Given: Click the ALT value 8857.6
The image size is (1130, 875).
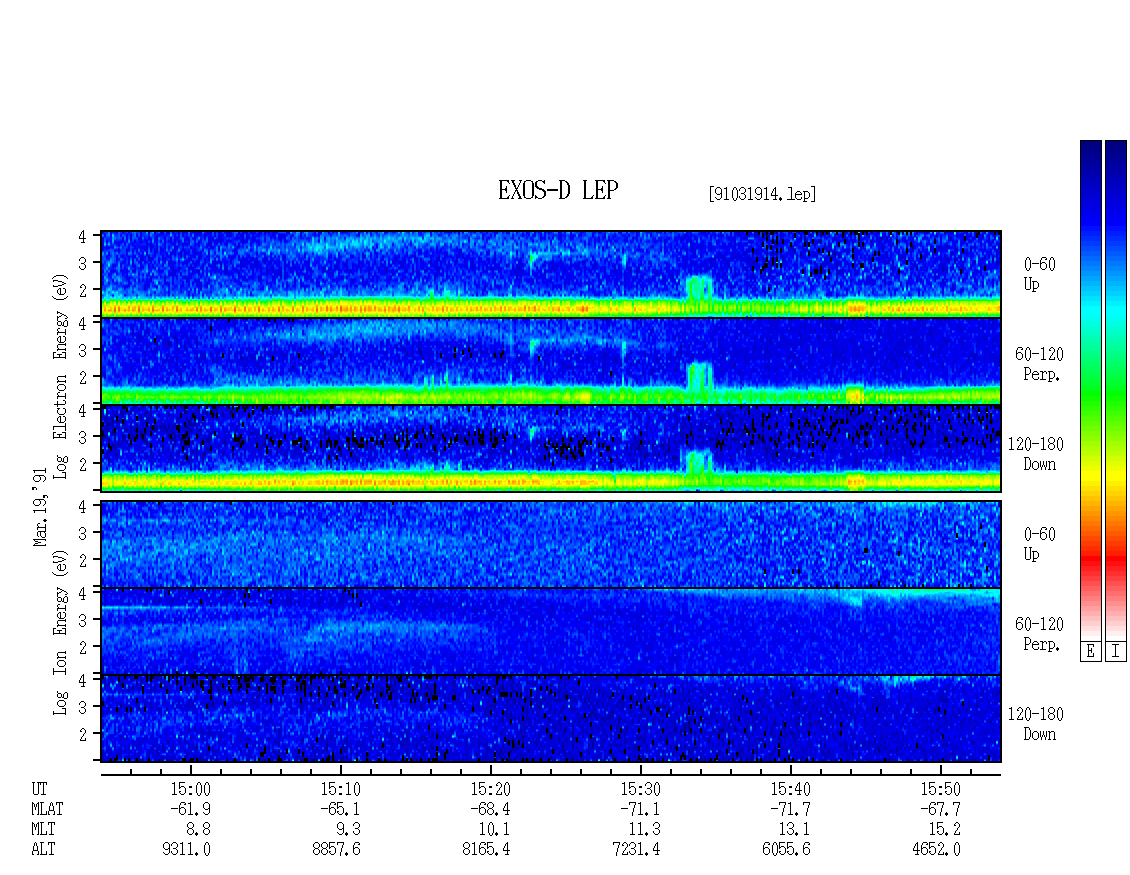Looking at the screenshot, I should (337, 850).
